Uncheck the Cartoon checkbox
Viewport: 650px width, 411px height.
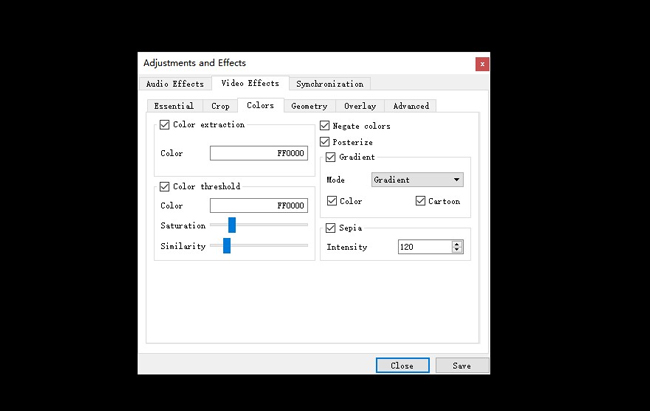pyautogui.click(x=421, y=201)
